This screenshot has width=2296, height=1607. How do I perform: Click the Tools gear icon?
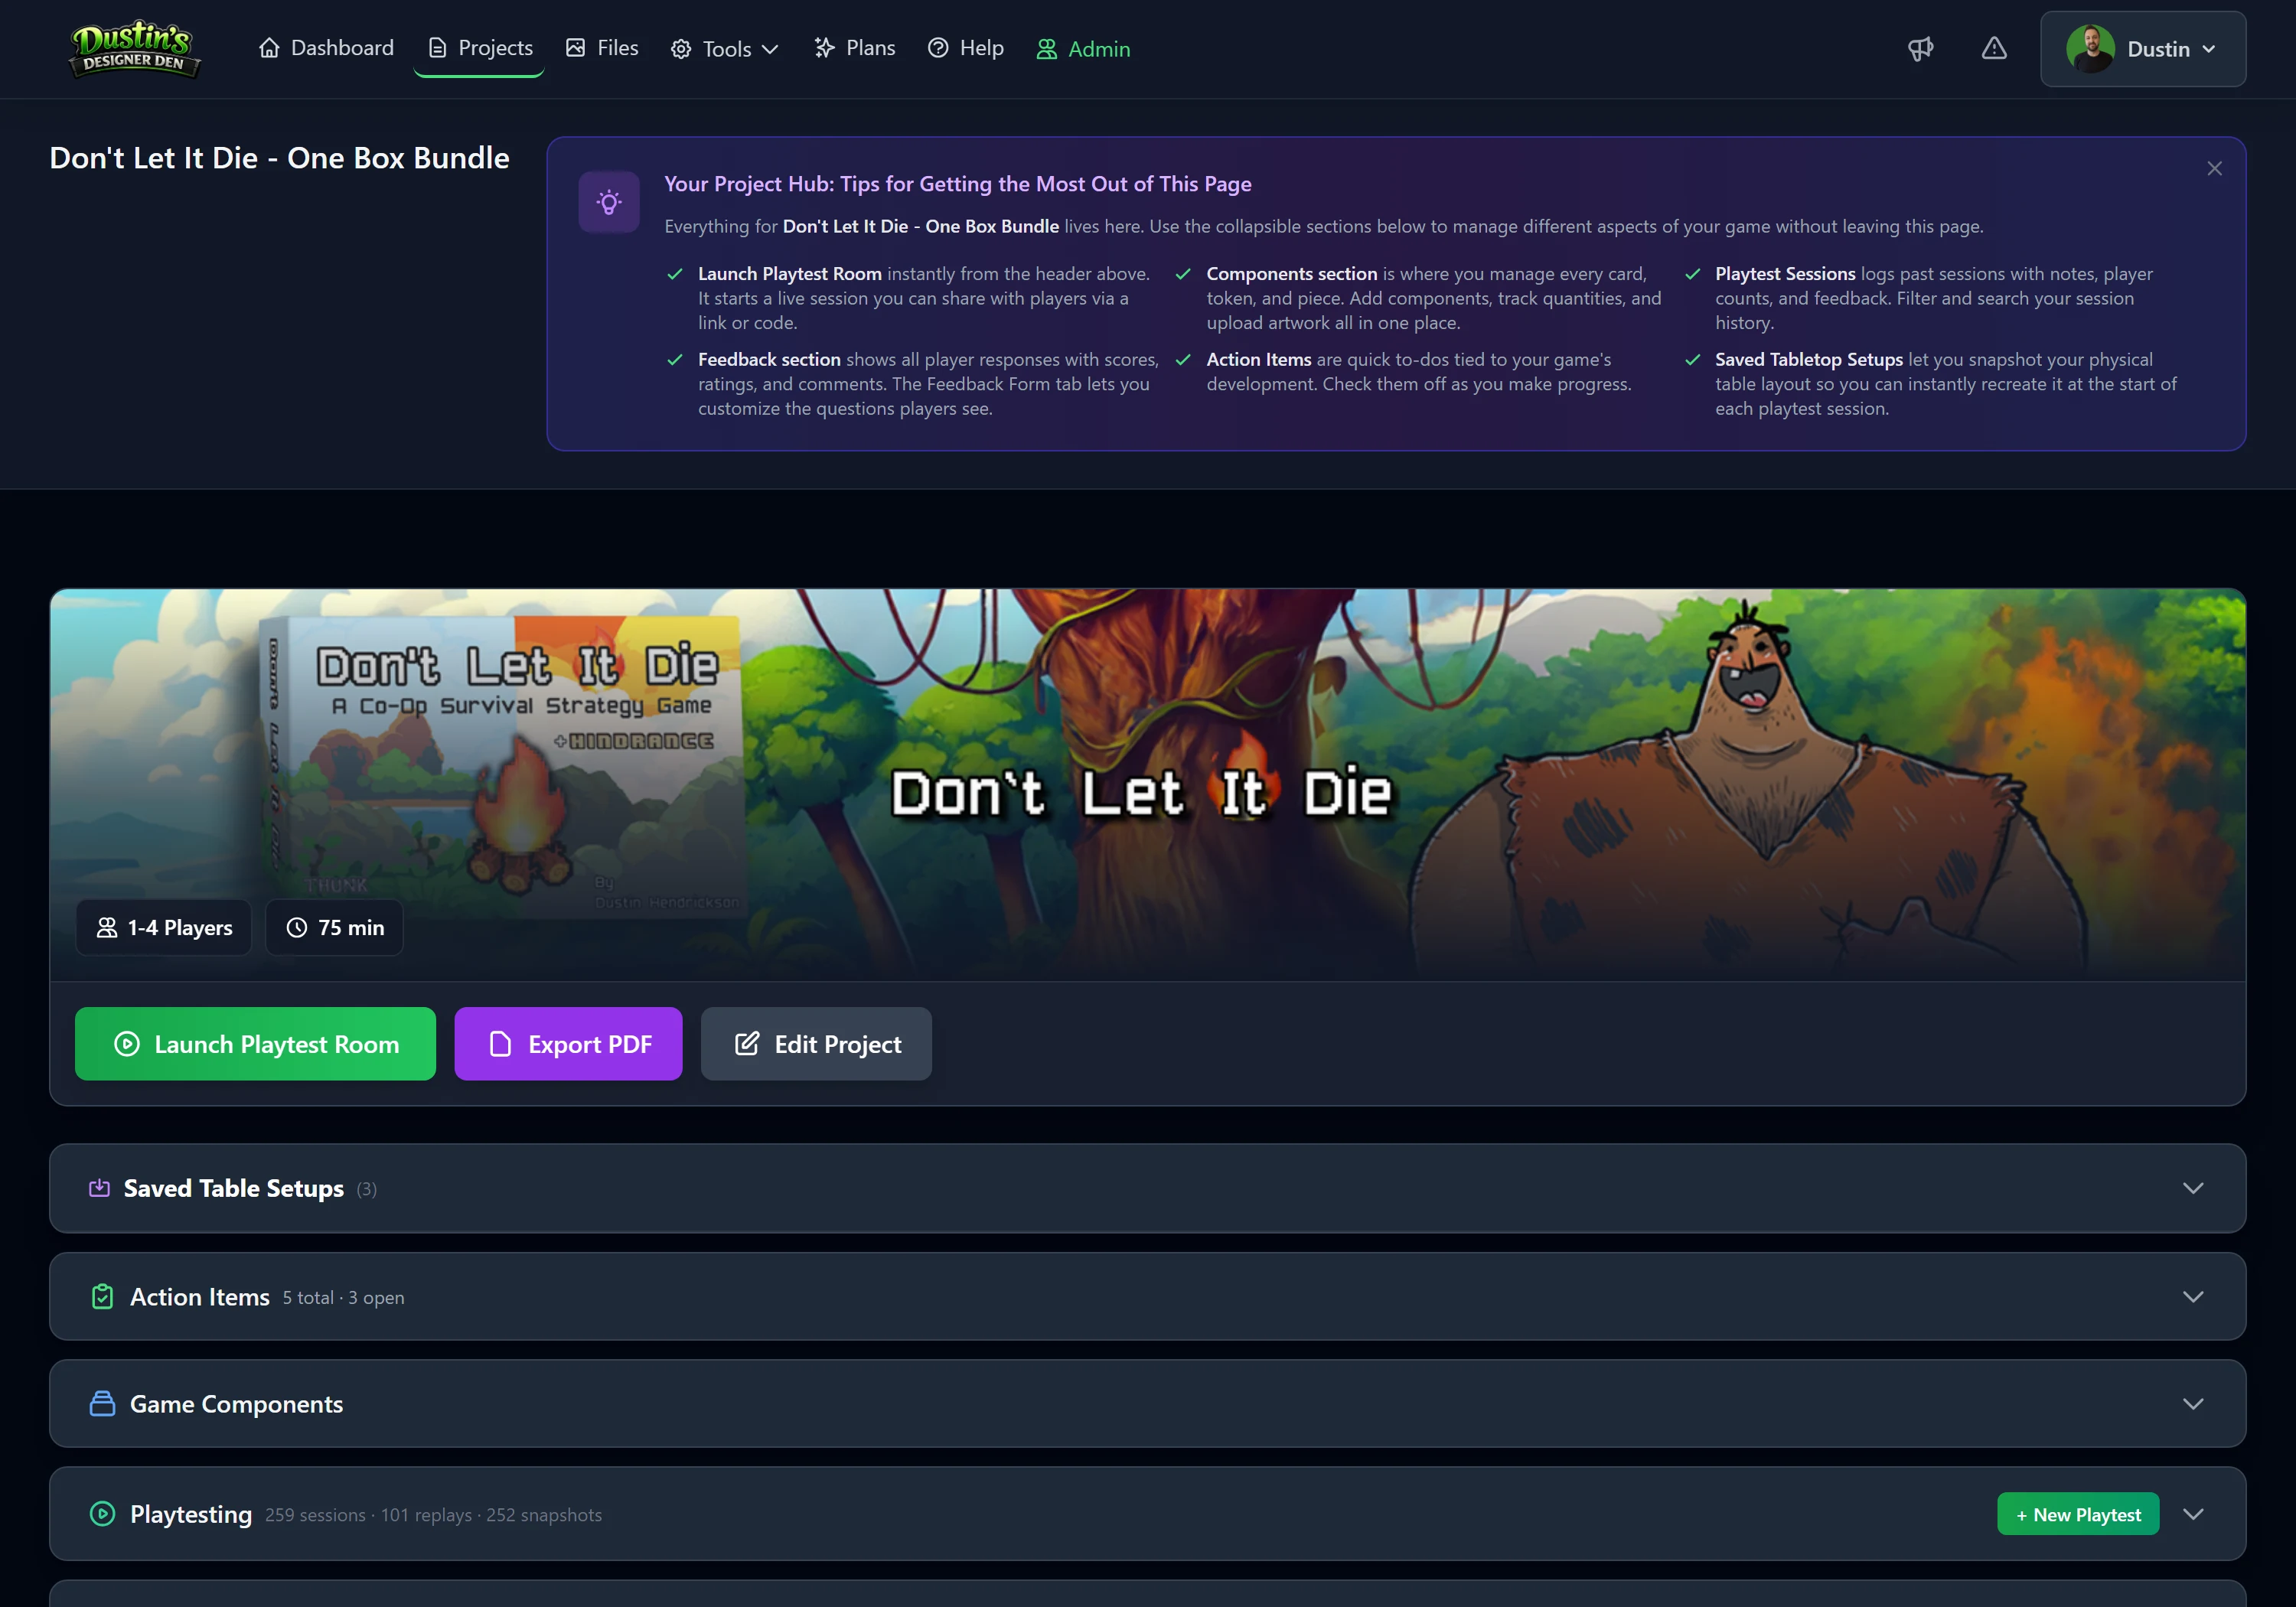point(681,49)
